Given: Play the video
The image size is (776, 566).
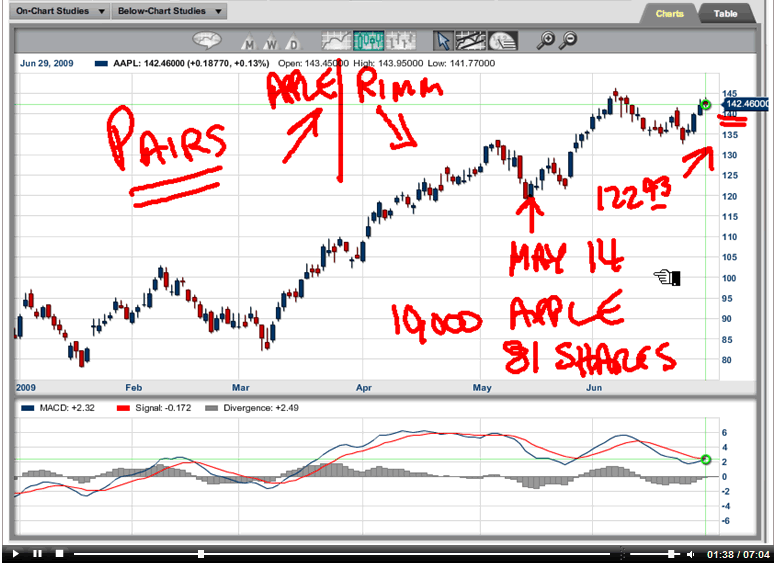Looking at the screenshot, I should coord(15,554).
